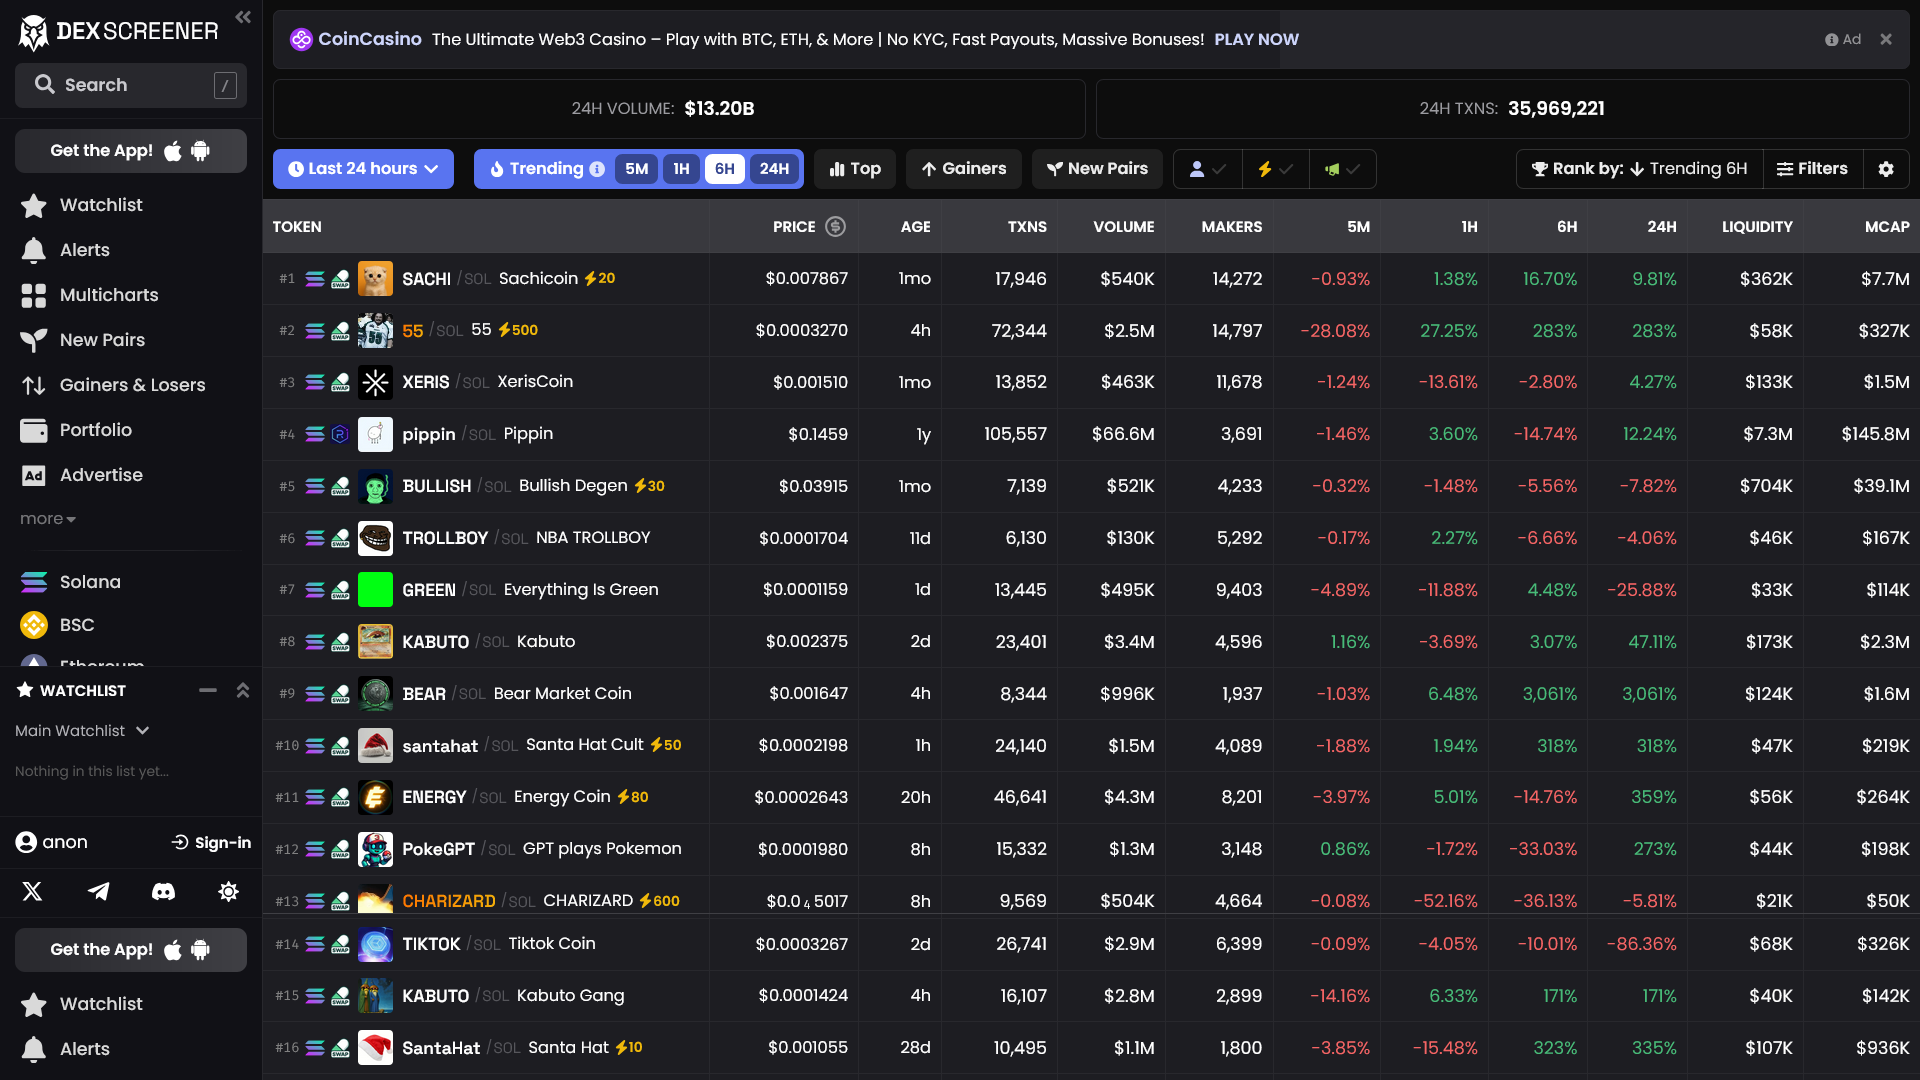Open Discord social icon
This screenshot has width=1920, height=1080.
(x=163, y=891)
